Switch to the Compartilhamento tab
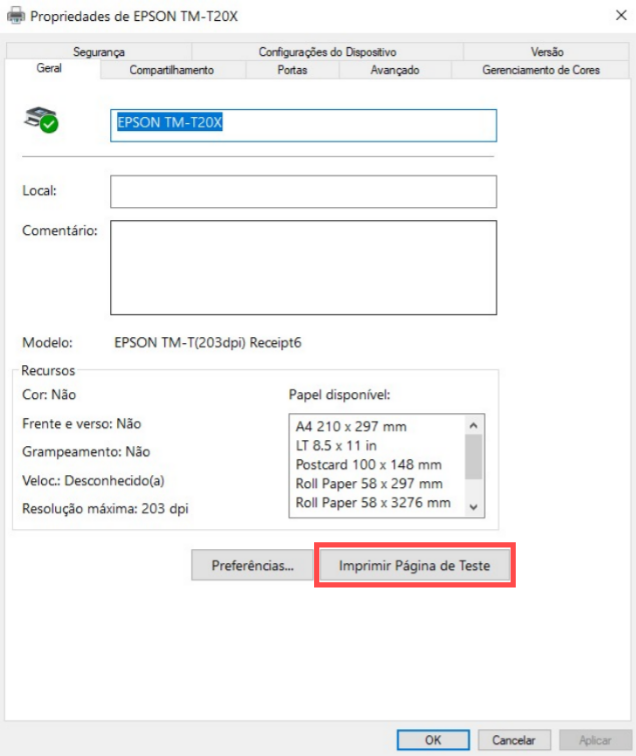 click(x=172, y=70)
